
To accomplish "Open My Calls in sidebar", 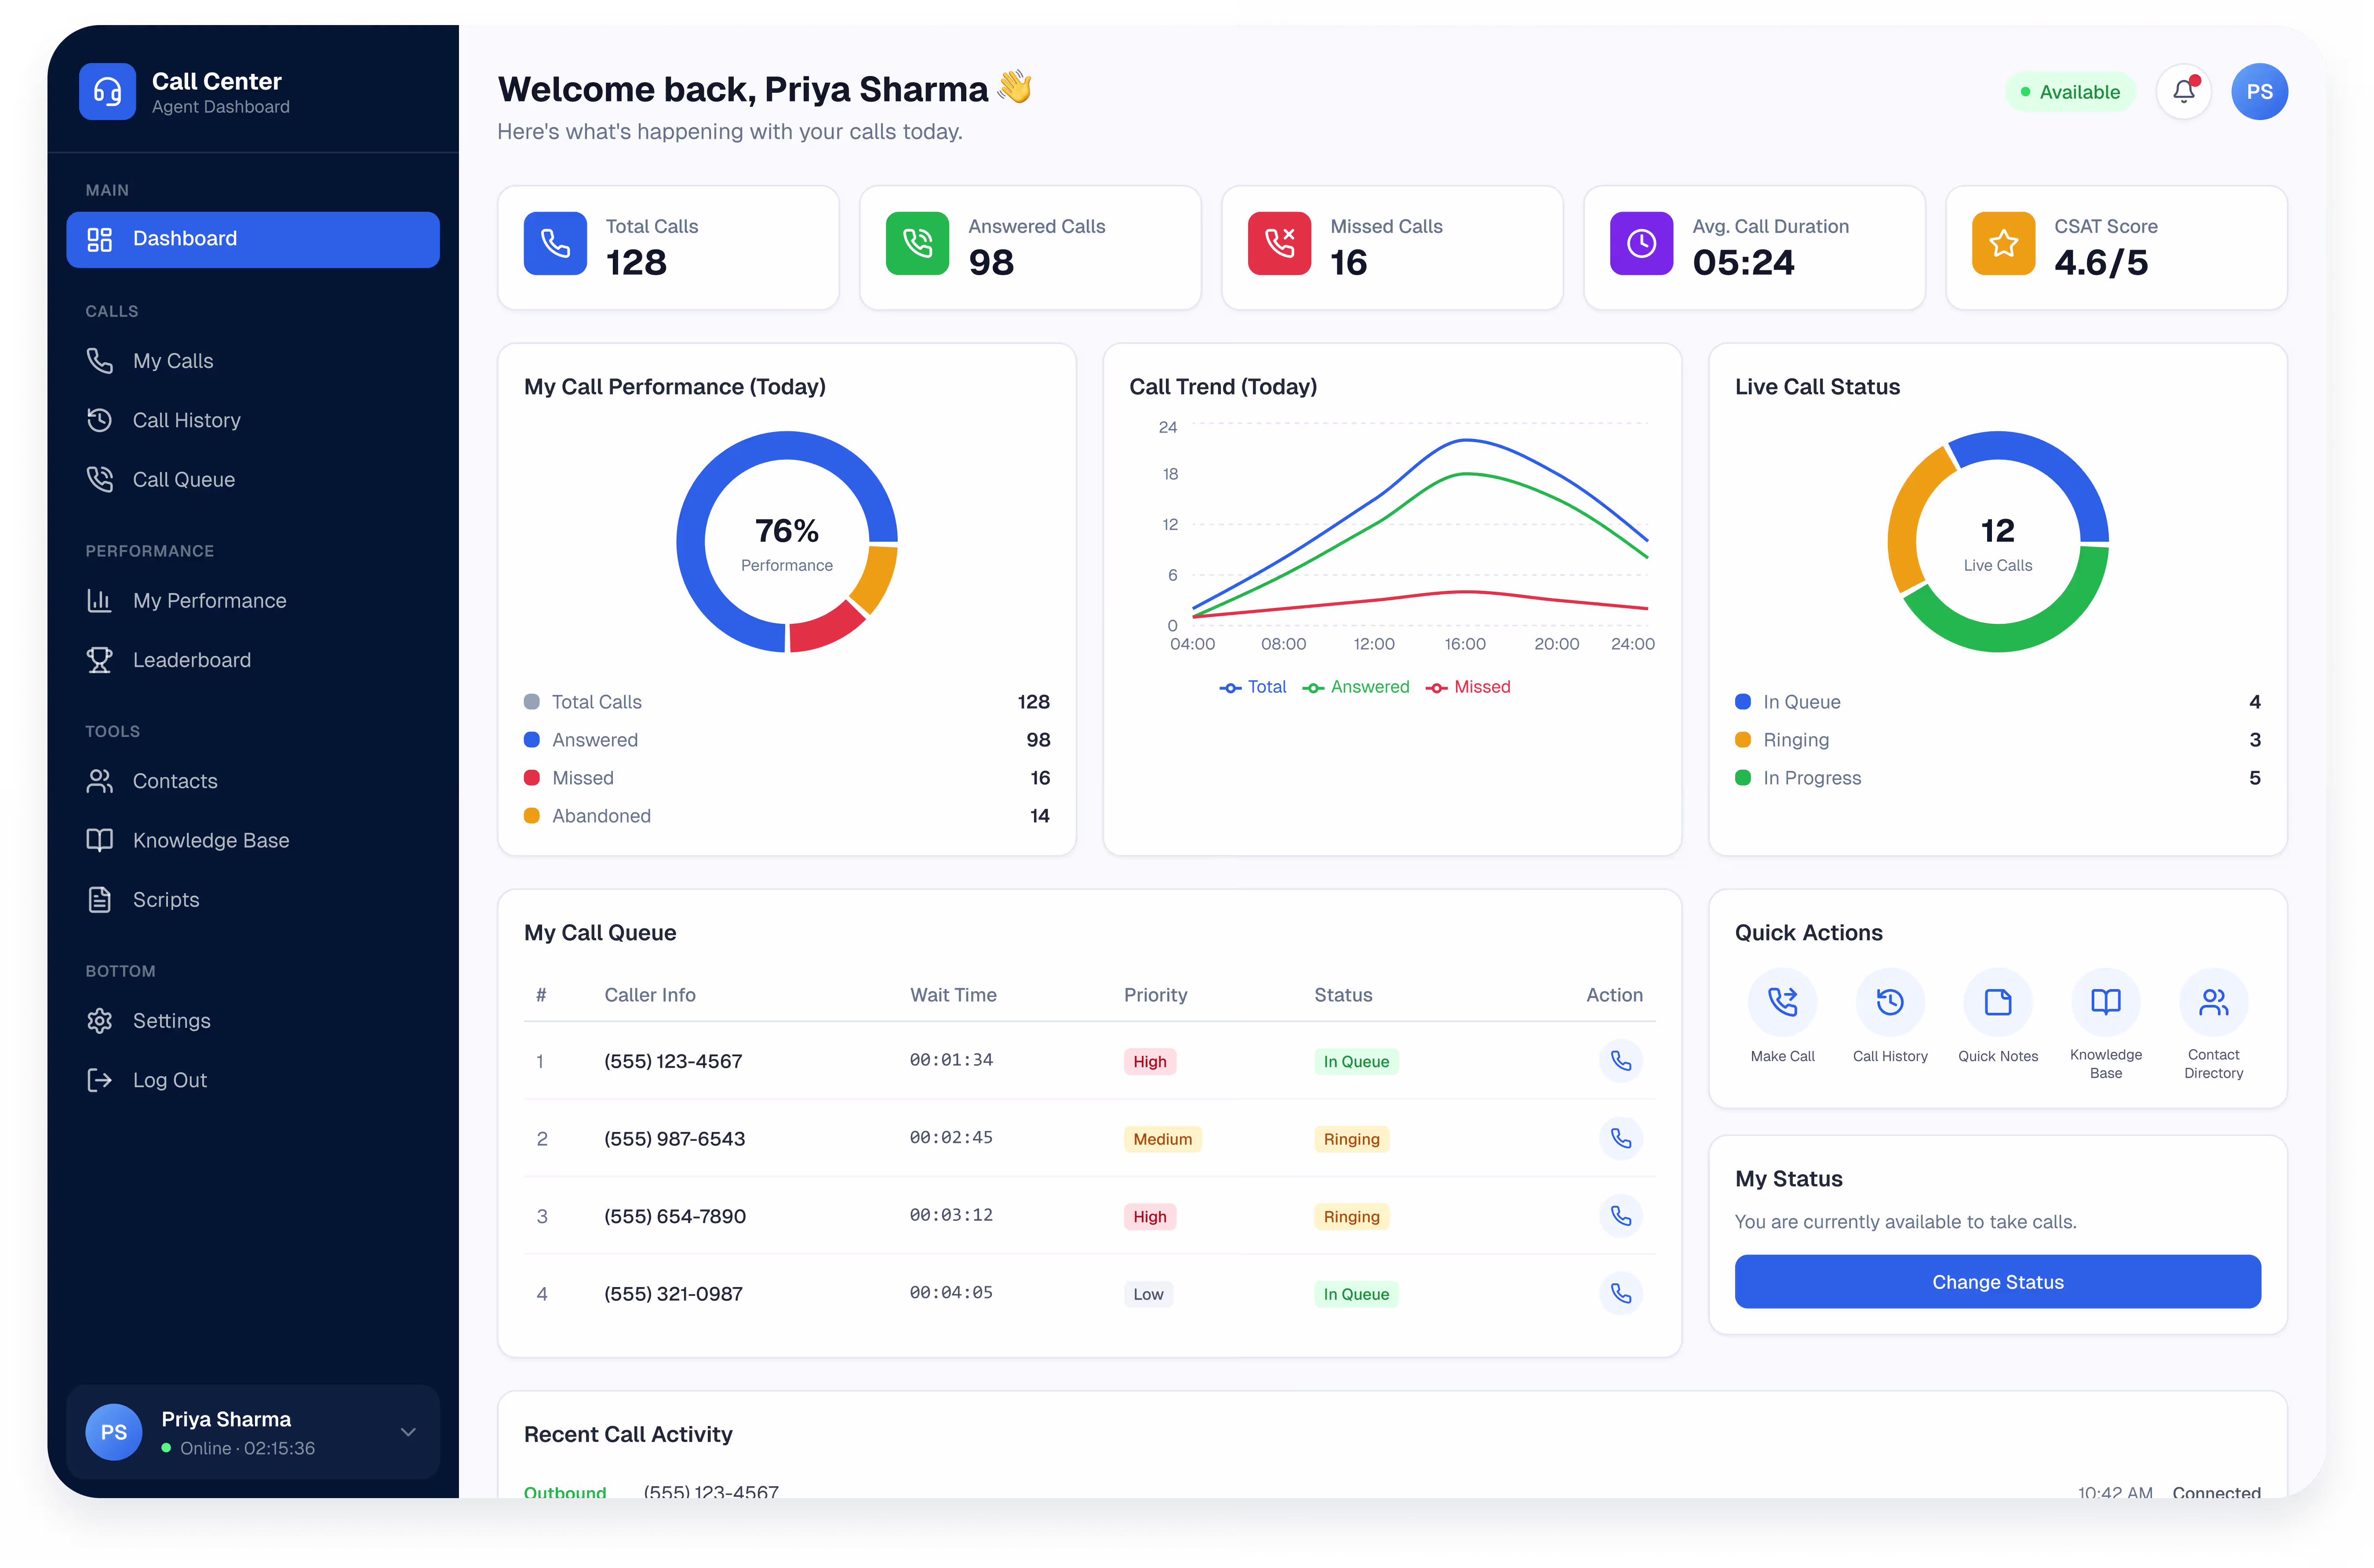I will 253,361.
